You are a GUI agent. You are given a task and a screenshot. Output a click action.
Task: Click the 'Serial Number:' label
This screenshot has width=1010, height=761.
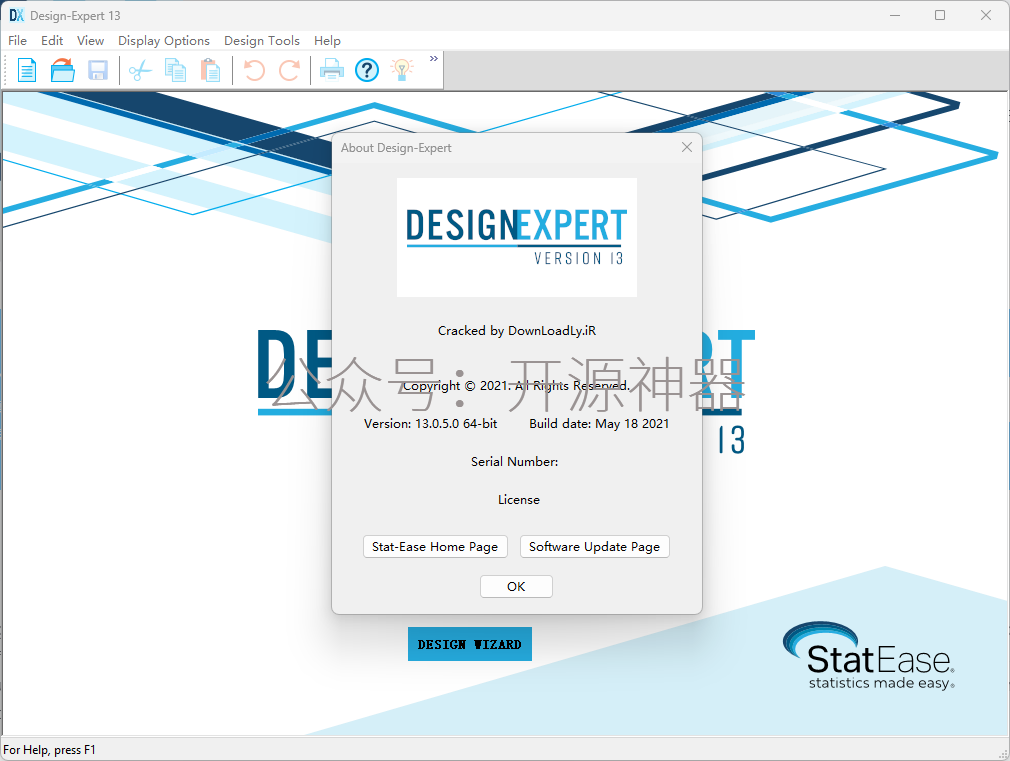click(x=514, y=461)
